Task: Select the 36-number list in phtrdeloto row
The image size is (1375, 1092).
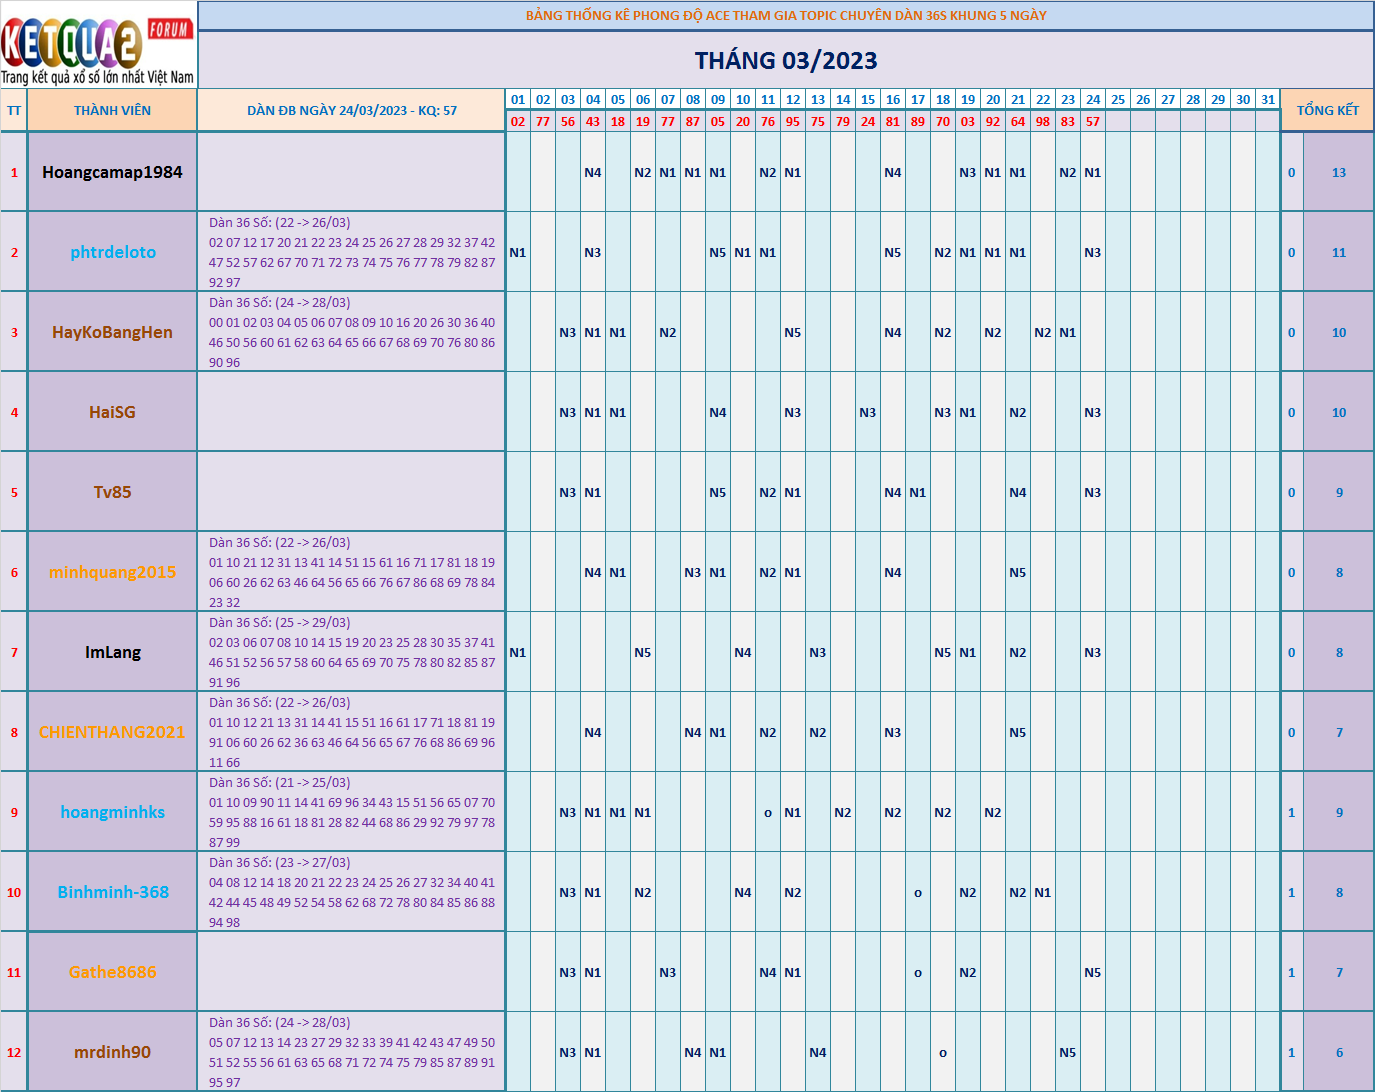Action: coord(352,262)
